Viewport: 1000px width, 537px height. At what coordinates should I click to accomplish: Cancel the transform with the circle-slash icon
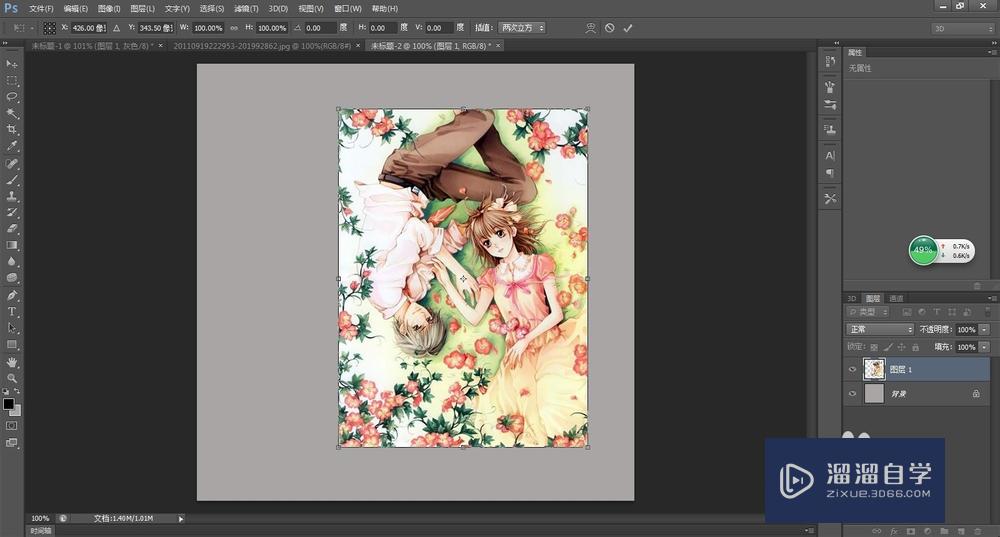(x=609, y=28)
